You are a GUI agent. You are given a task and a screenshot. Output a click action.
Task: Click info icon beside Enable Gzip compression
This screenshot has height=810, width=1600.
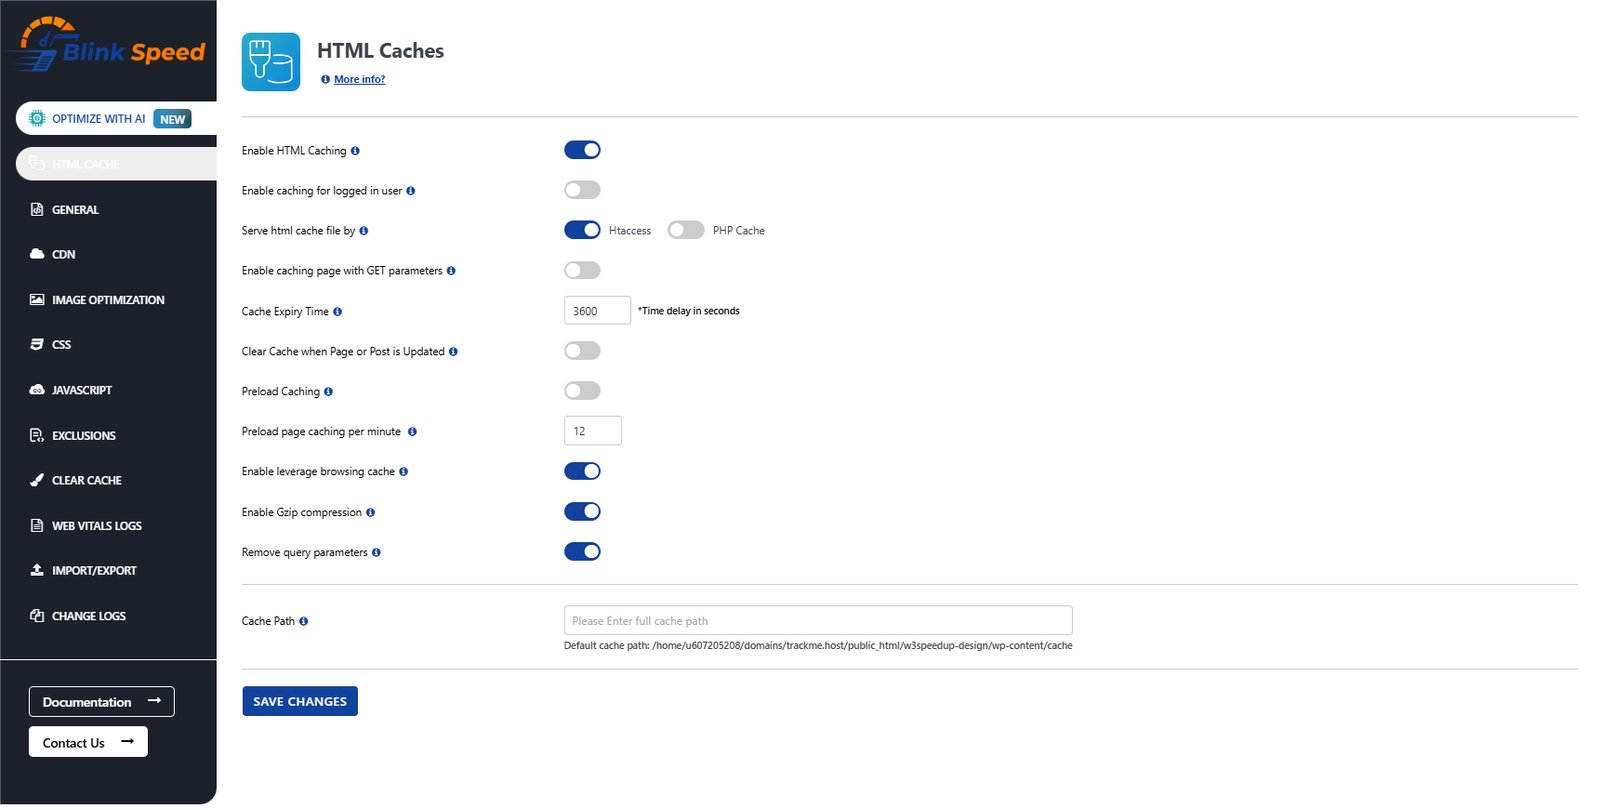point(371,513)
